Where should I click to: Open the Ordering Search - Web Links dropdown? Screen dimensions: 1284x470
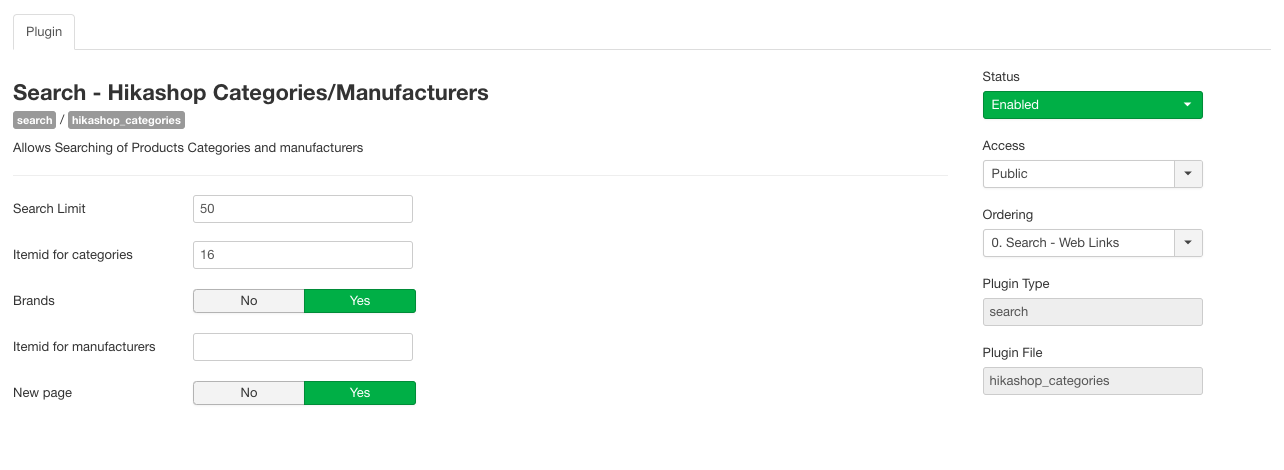[1078, 243]
